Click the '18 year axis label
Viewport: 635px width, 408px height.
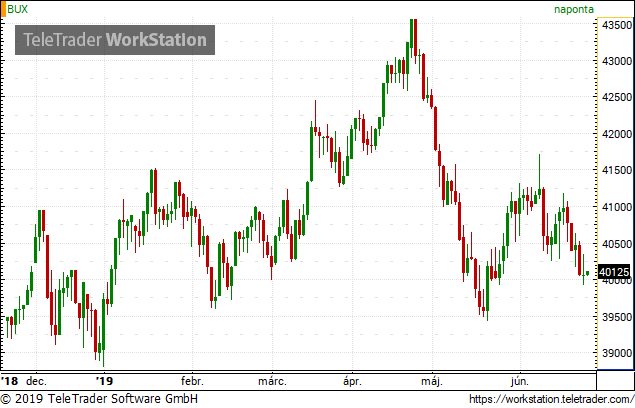(x=9, y=381)
